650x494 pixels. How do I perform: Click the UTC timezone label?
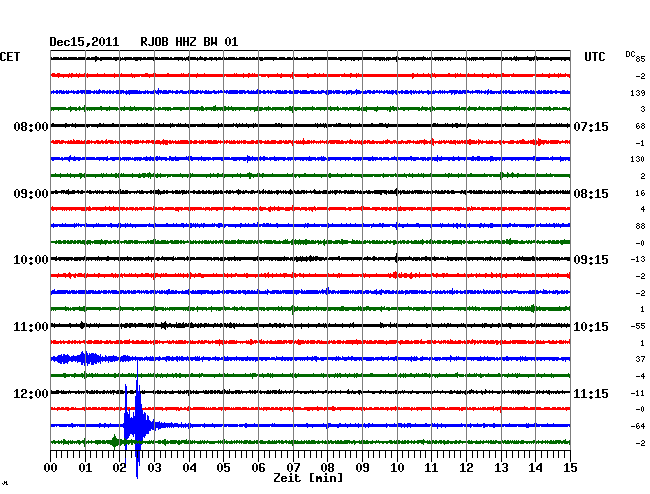tap(595, 57)
